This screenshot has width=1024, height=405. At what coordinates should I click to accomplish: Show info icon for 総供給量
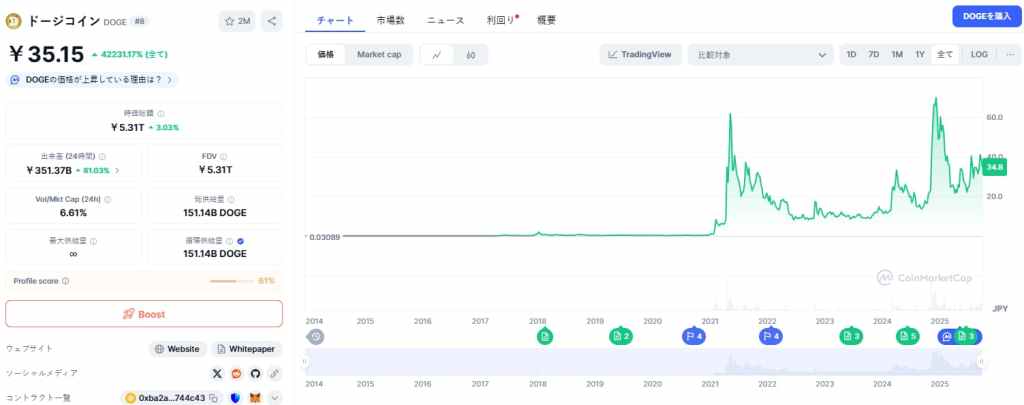pyautogui.click(x=231, y=200)
